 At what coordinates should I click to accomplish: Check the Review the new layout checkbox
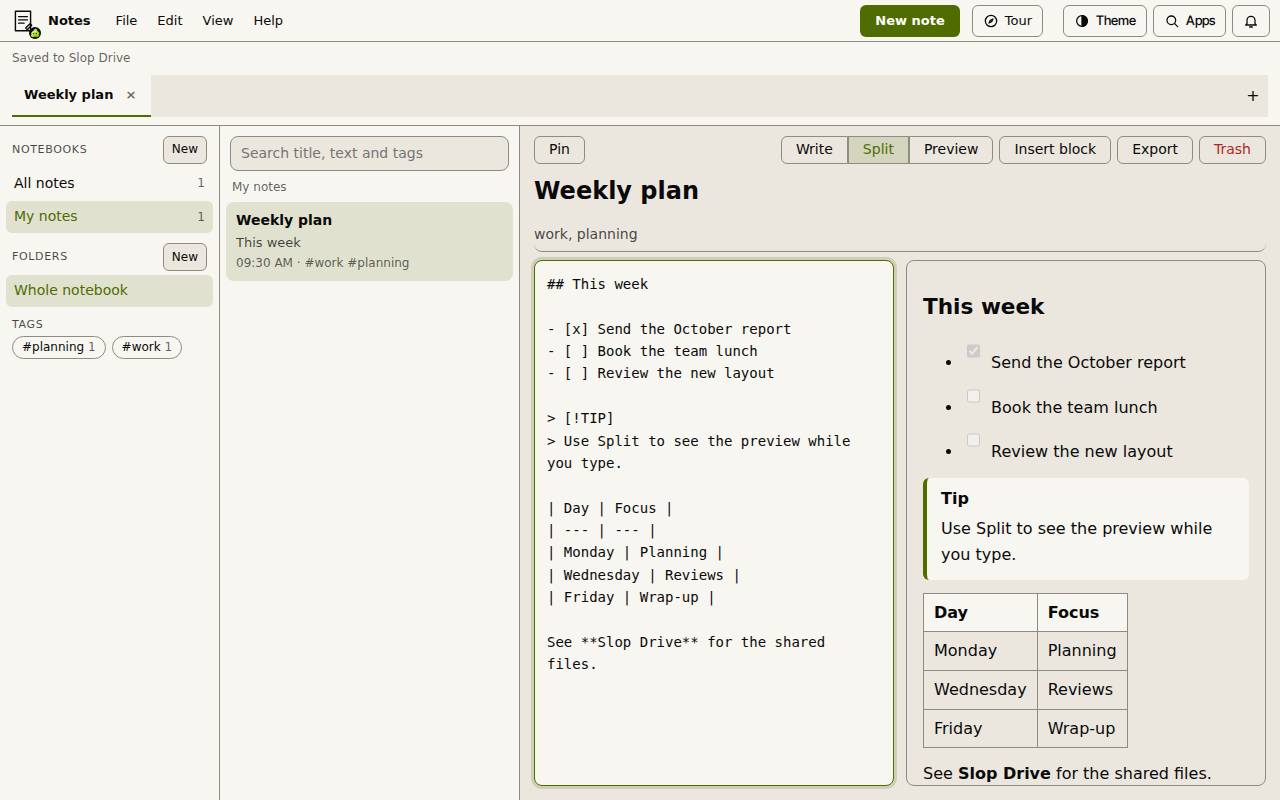[x=973, y=440]
